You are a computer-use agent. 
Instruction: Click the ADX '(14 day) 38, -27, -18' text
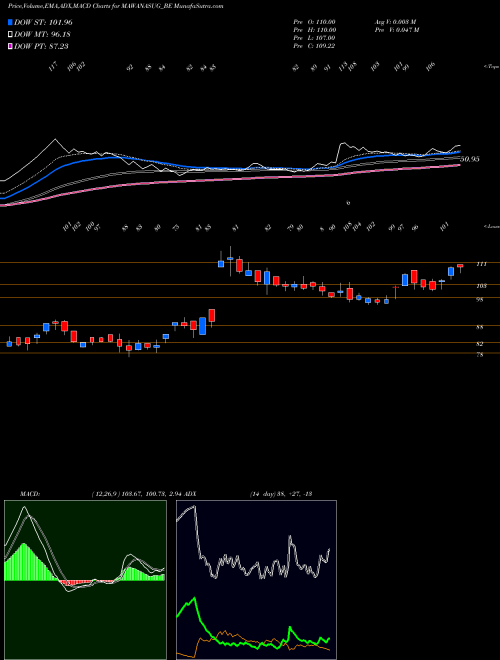coord(281,494)
